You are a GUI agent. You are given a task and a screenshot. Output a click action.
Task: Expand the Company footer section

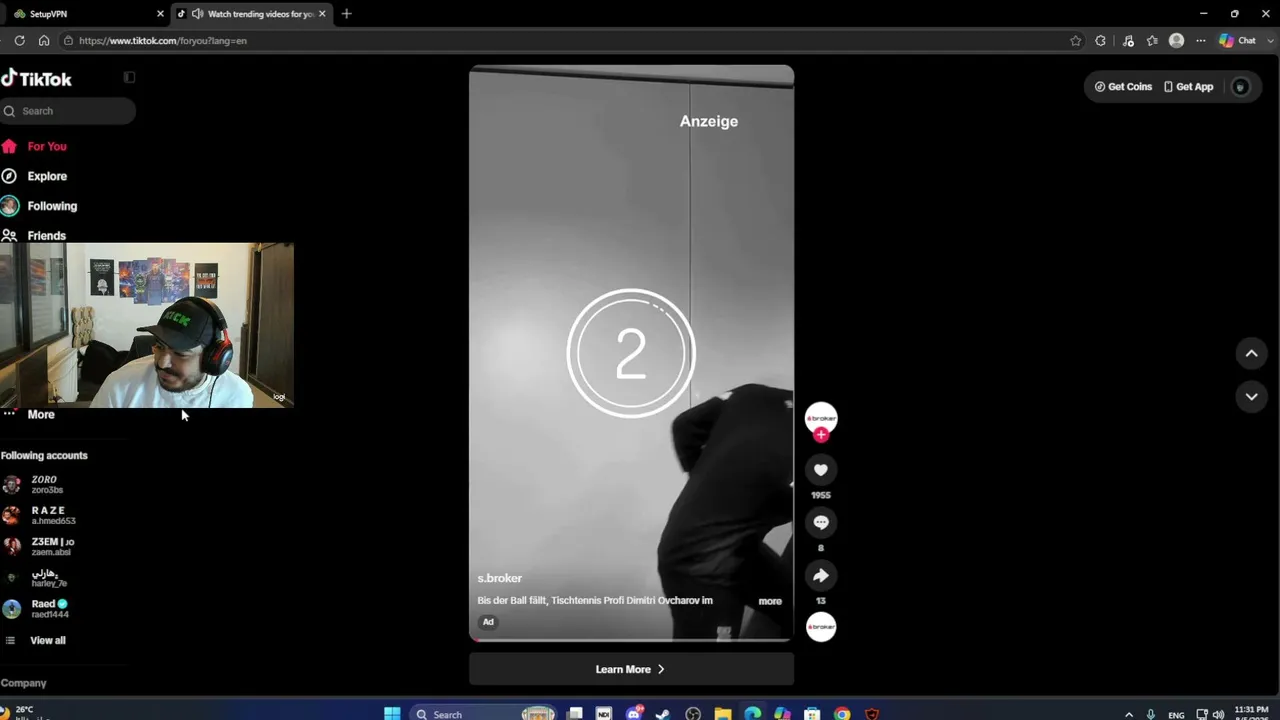point(24,683)
